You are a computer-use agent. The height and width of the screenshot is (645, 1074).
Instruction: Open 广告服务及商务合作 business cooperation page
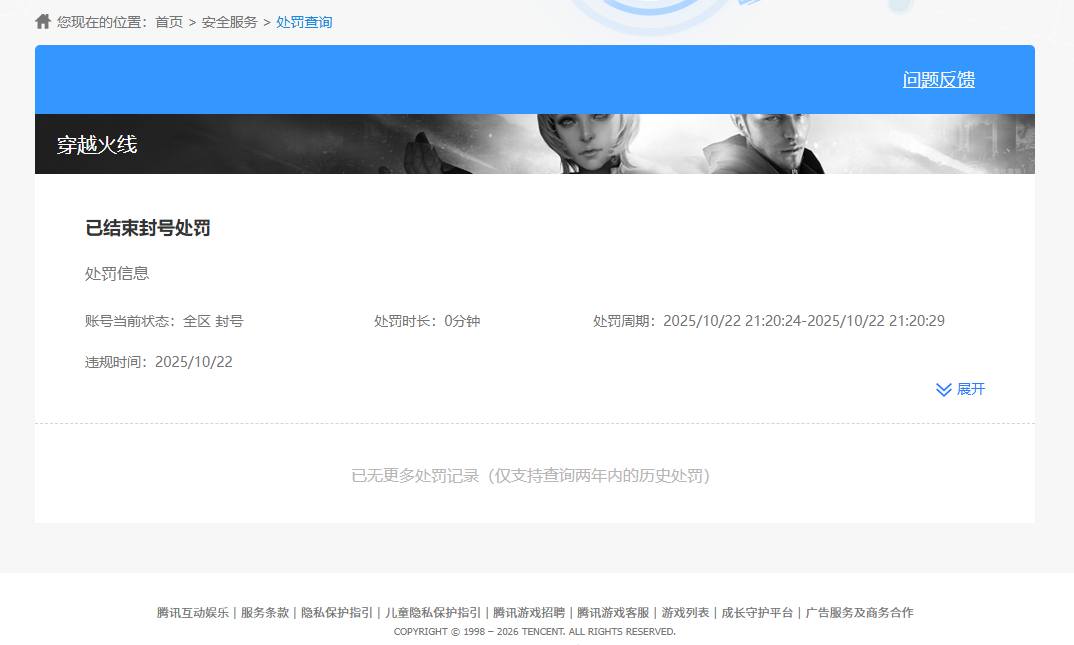(x=861, y=612)
